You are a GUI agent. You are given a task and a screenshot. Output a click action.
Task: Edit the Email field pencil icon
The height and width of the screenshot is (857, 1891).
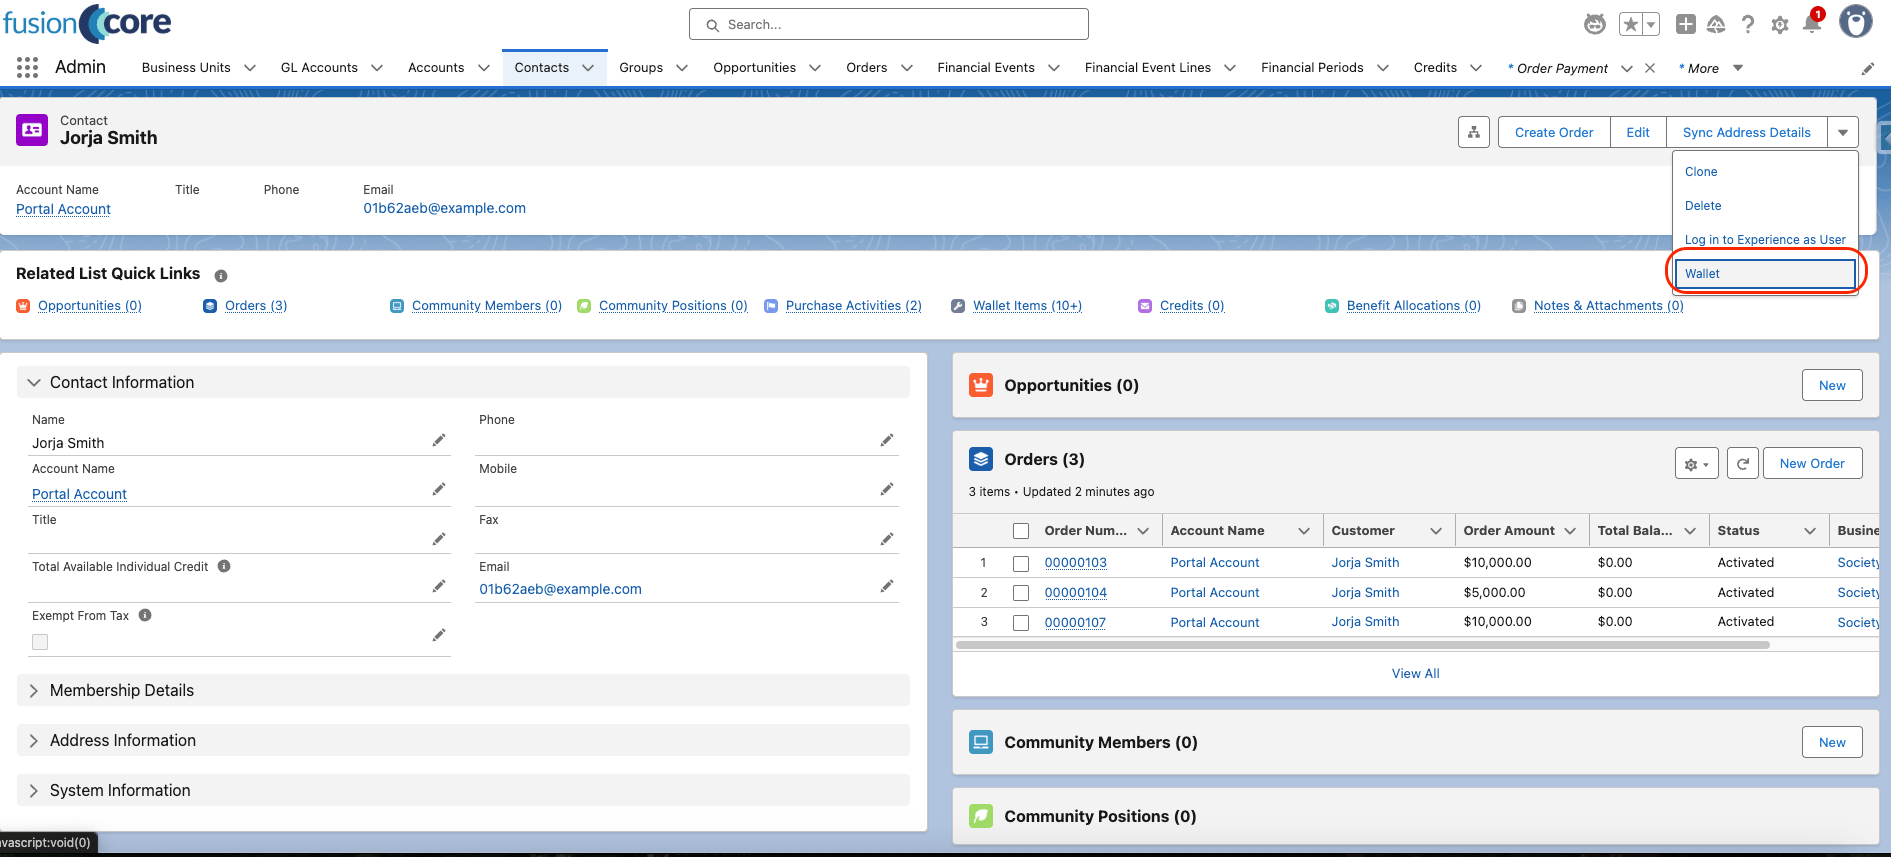(887, 586)
